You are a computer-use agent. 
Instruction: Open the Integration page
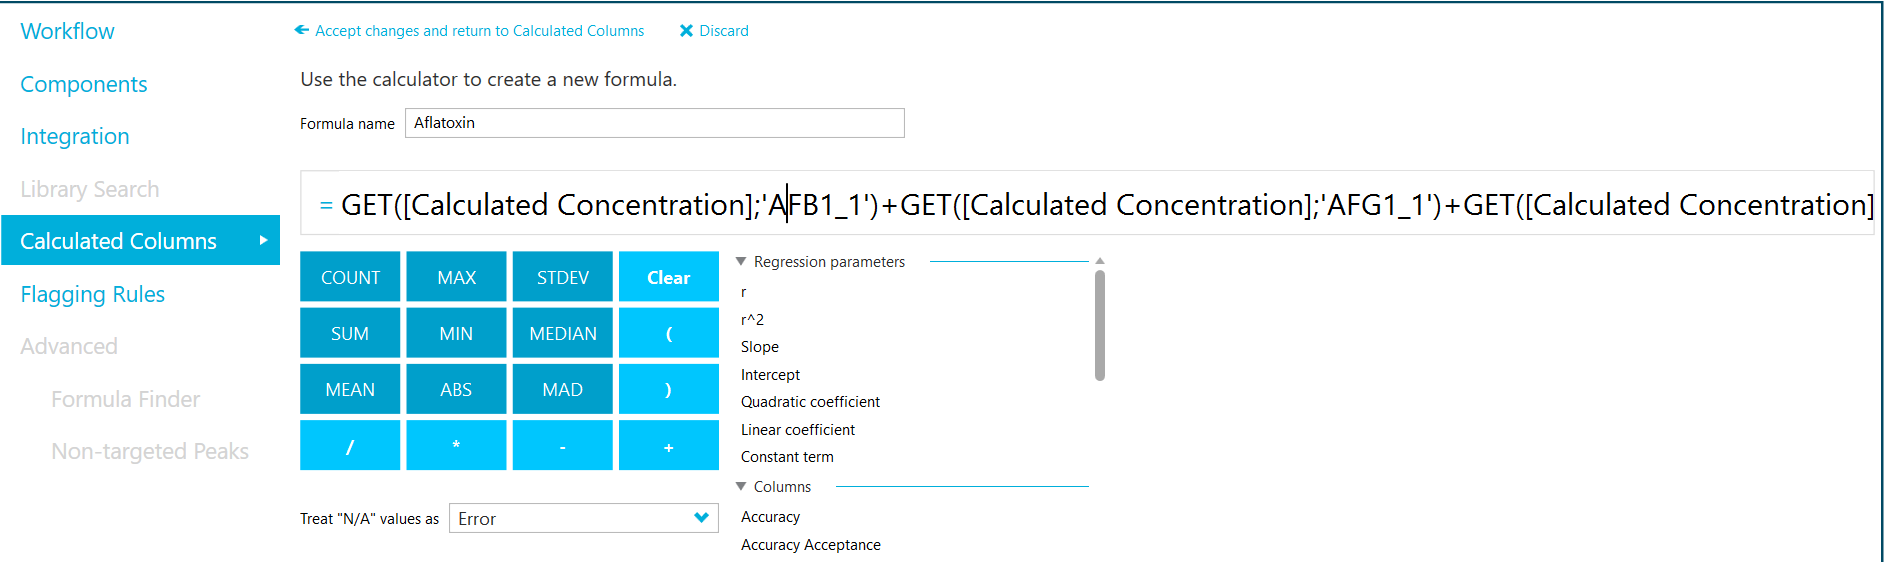click(75, 136)
